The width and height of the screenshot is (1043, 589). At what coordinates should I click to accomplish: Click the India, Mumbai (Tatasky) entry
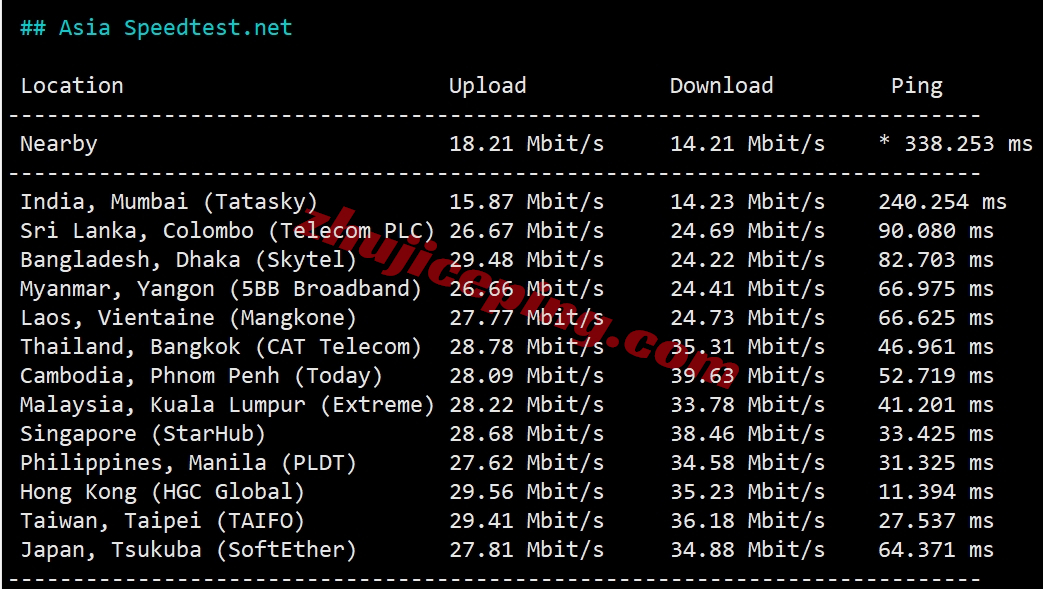click(x=169, y=202)
